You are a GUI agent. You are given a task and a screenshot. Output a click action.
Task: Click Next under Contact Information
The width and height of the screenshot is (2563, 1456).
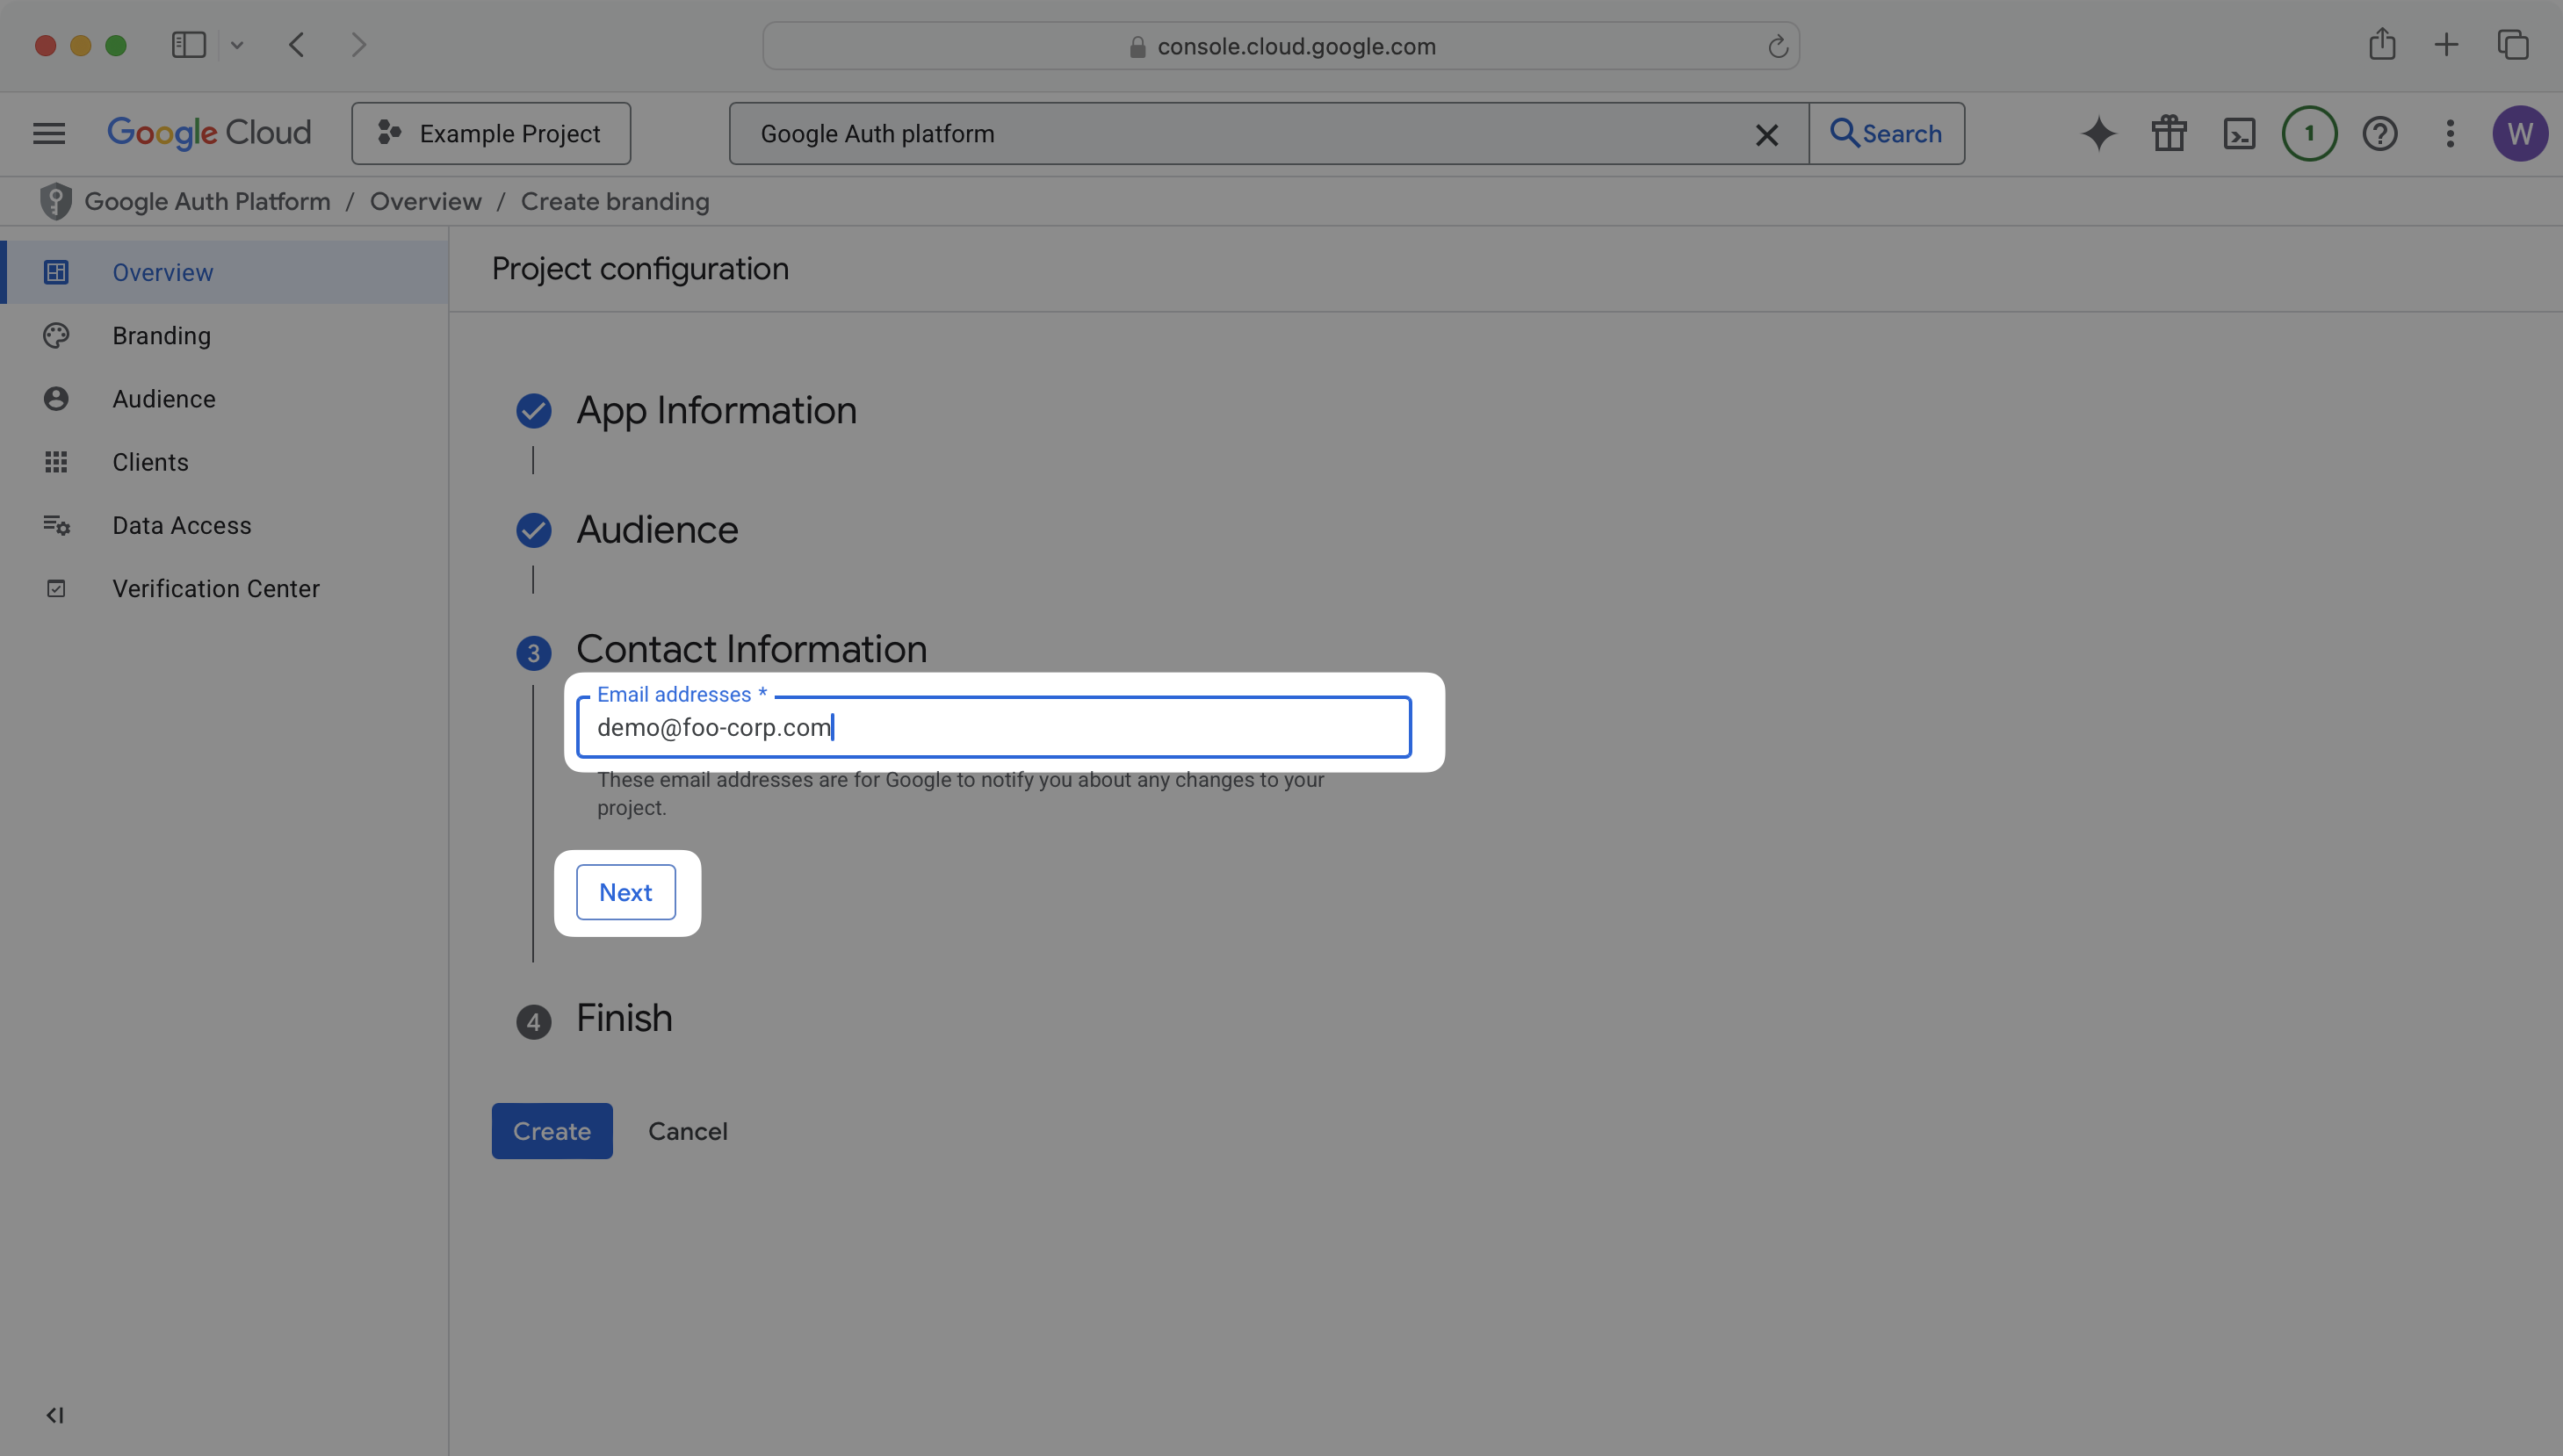626,892
